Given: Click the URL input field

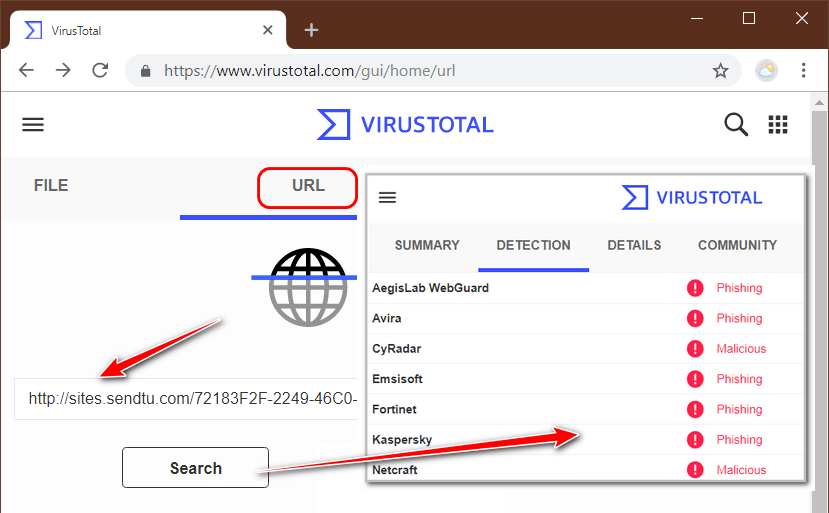Looking at the screenshot, I should [190, 399].
